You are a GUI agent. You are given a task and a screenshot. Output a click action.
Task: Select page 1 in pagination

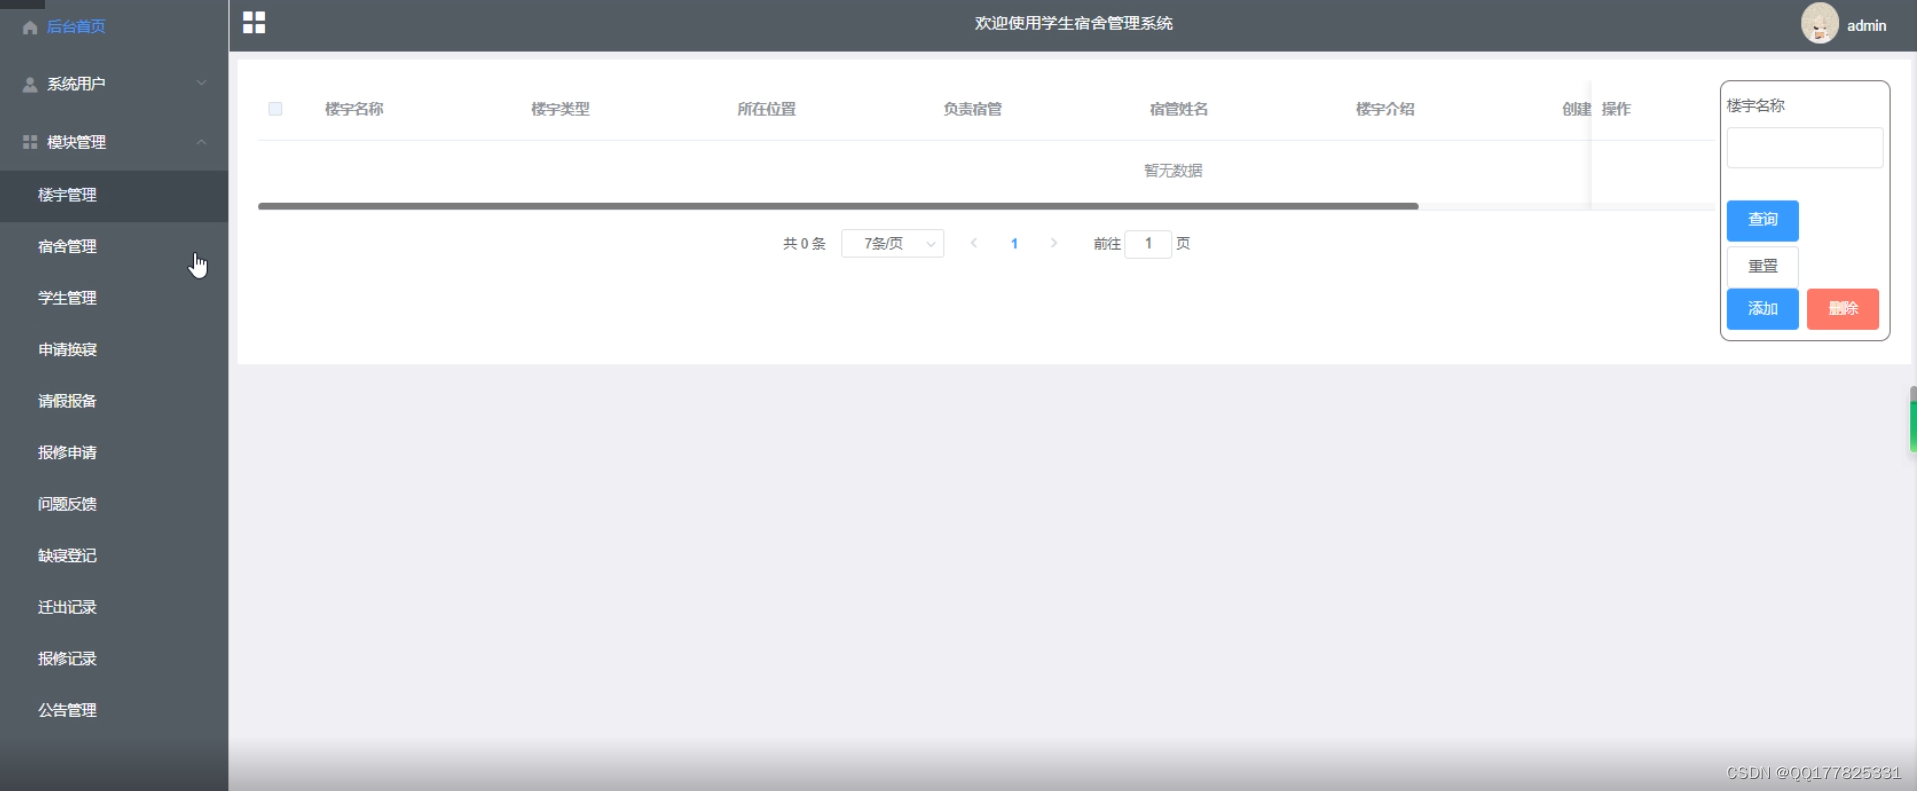[1014, 243]
